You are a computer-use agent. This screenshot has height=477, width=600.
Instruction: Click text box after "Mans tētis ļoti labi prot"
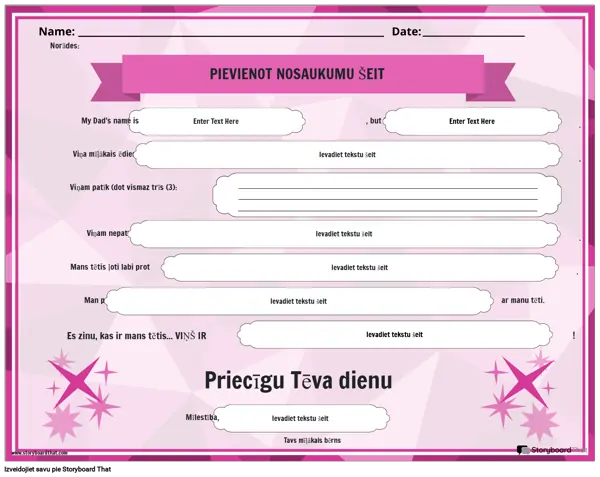360,267
